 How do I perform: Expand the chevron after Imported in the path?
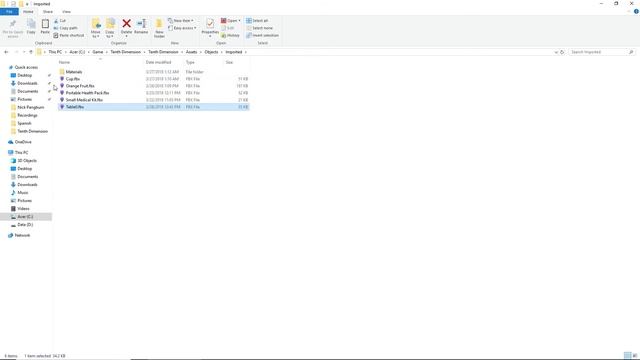(246, 52)
